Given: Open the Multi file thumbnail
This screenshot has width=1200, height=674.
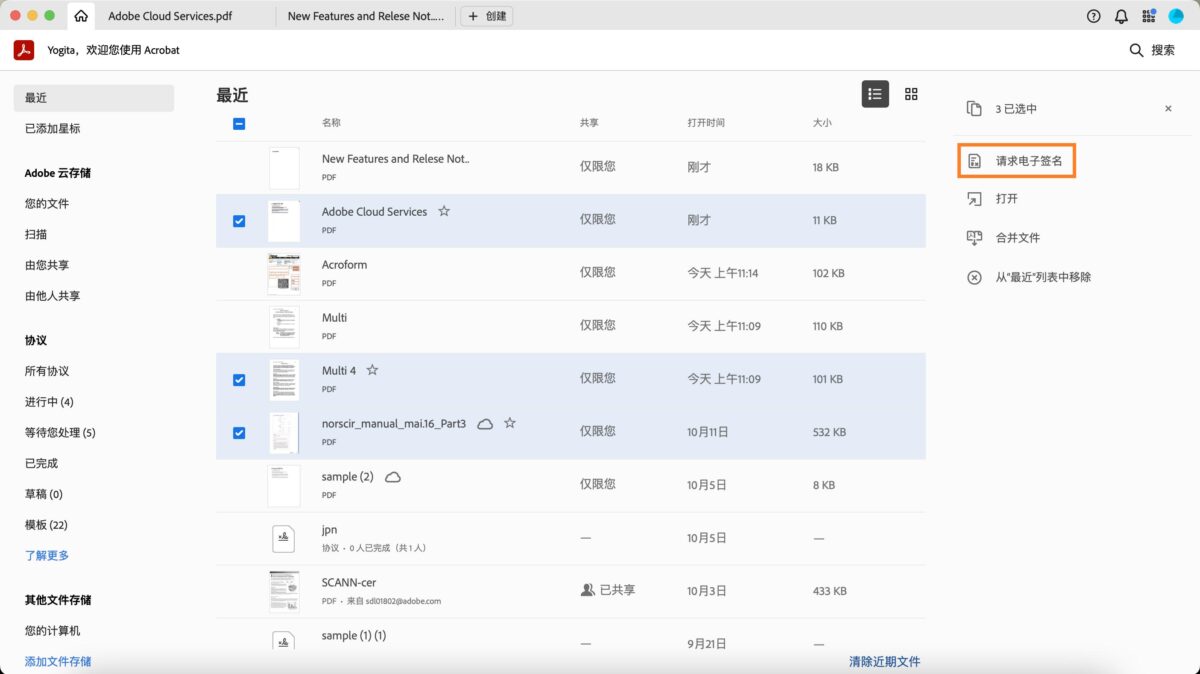Looking at the screenshot, I should [284, 327].
